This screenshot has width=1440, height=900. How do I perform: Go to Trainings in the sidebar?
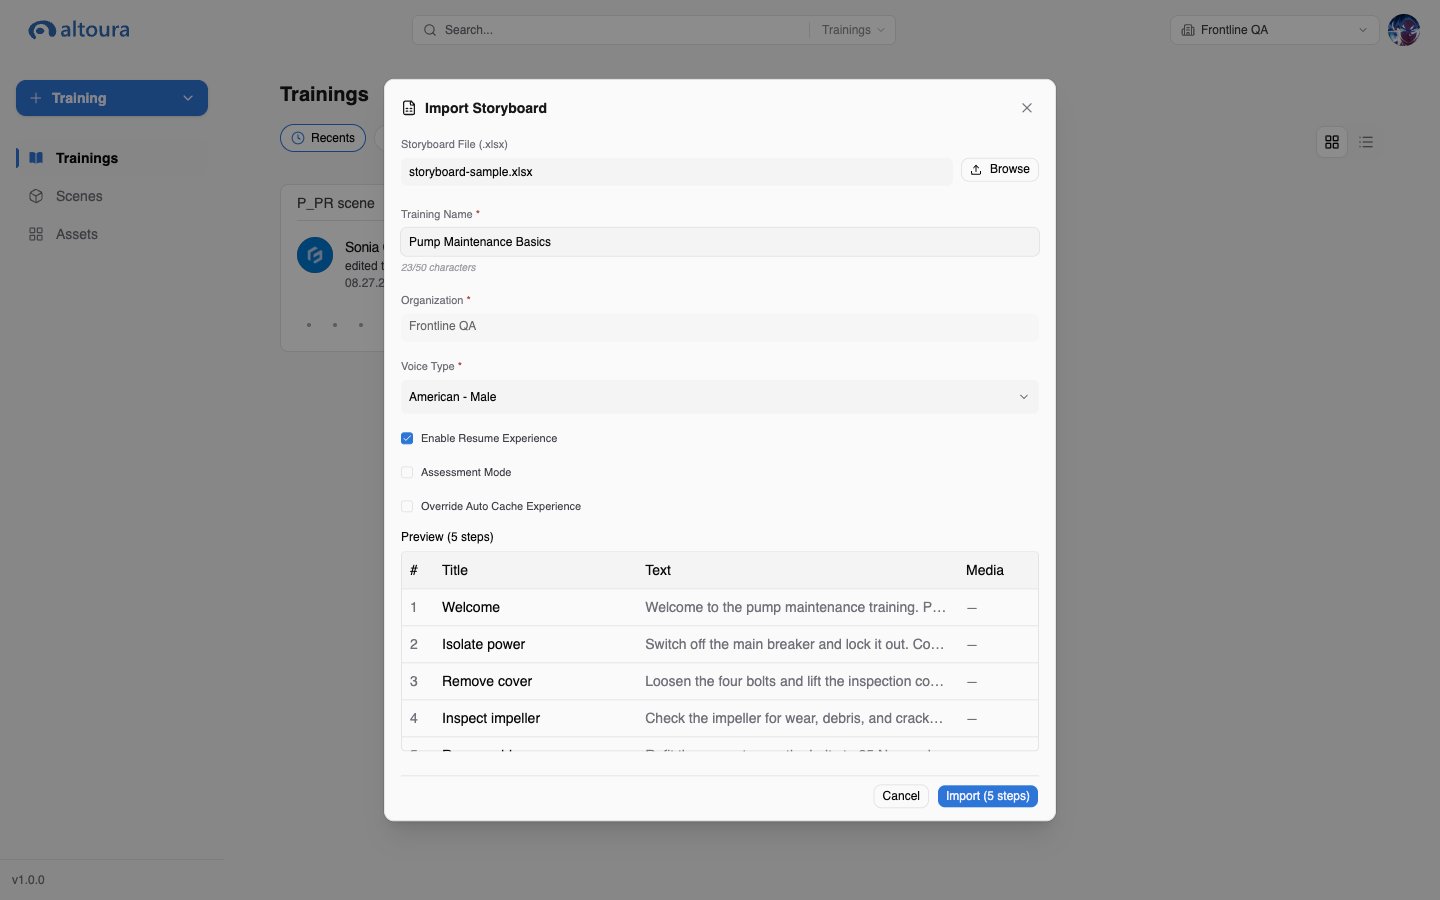point(112,158)
